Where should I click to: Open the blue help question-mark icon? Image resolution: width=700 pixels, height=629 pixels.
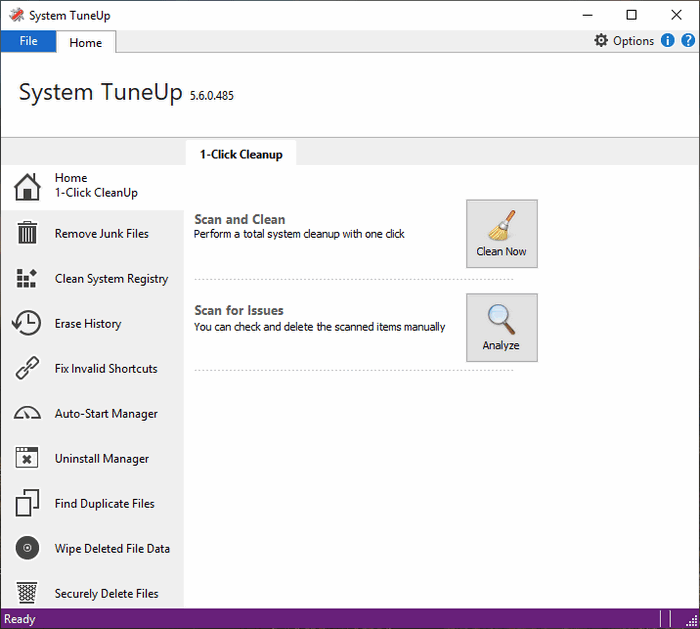pyautogui.click(x=688, y=41)
